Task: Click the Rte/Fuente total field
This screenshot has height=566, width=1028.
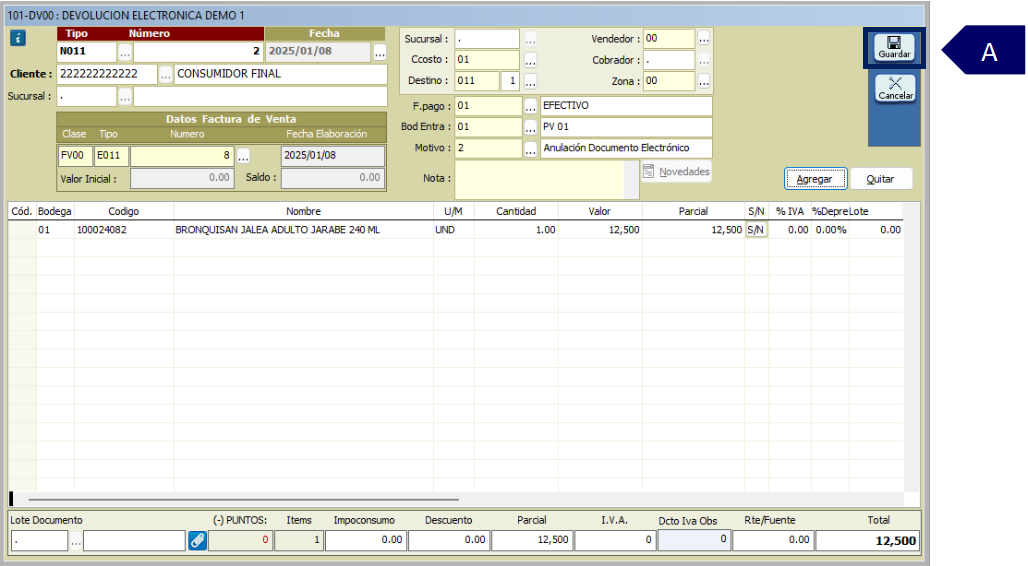Action: pos(773,540)
